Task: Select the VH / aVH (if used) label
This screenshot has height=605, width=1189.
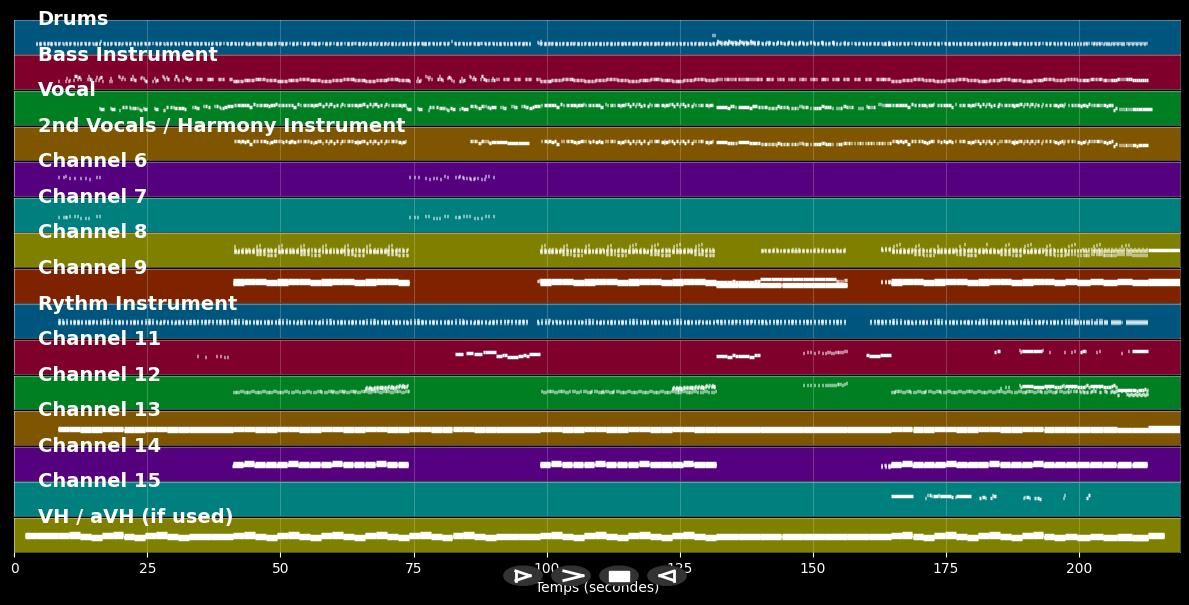Action: click(135, 517)
